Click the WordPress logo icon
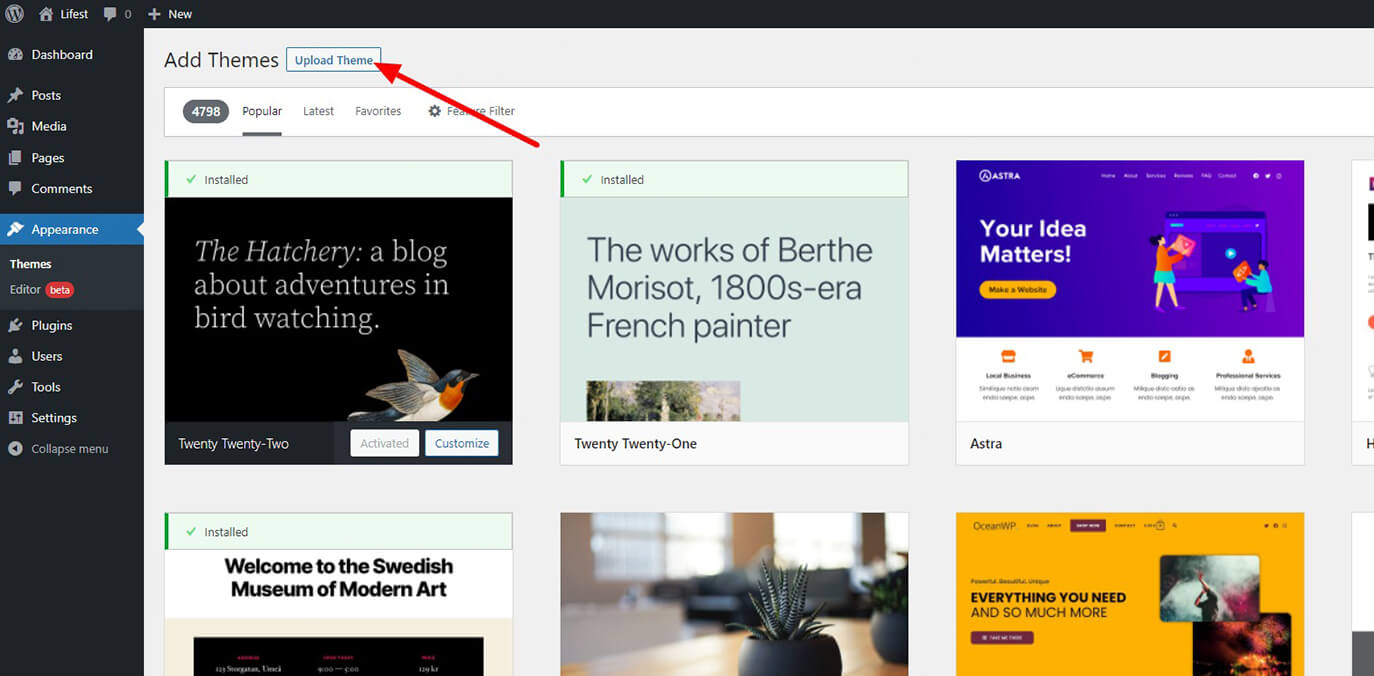Viewport: 1374px width, 676px height. 15,14
